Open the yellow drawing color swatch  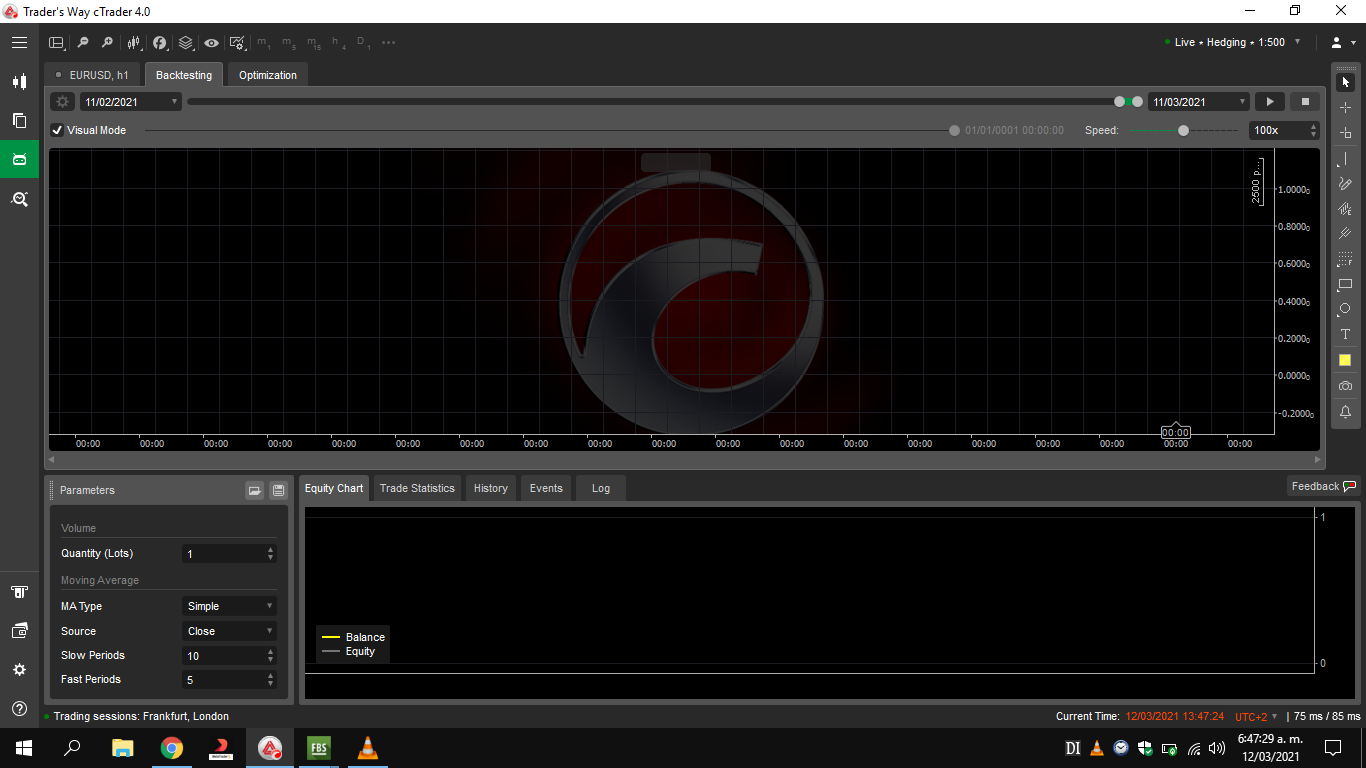pyautogui.click(x=1345, y=360)
